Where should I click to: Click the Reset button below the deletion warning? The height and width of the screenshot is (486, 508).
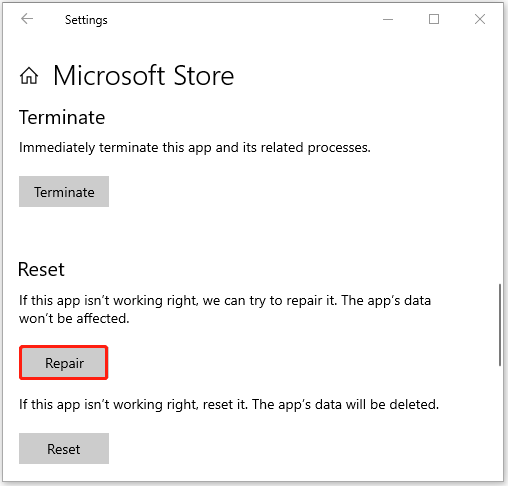click(64, 448)
